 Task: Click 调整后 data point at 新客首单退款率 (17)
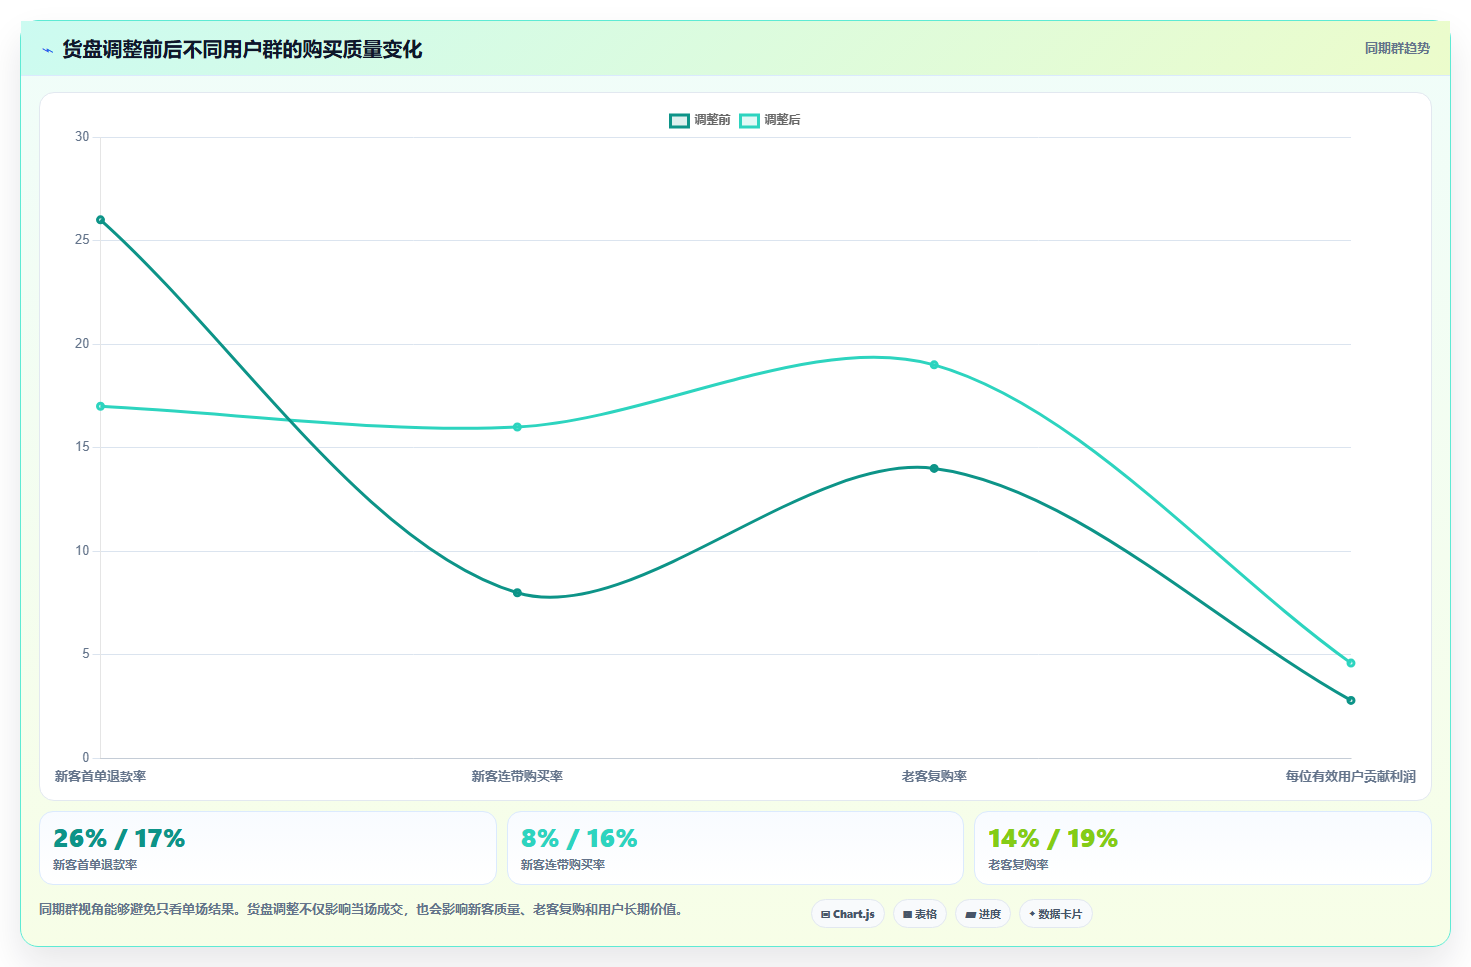tap(100, 406)
